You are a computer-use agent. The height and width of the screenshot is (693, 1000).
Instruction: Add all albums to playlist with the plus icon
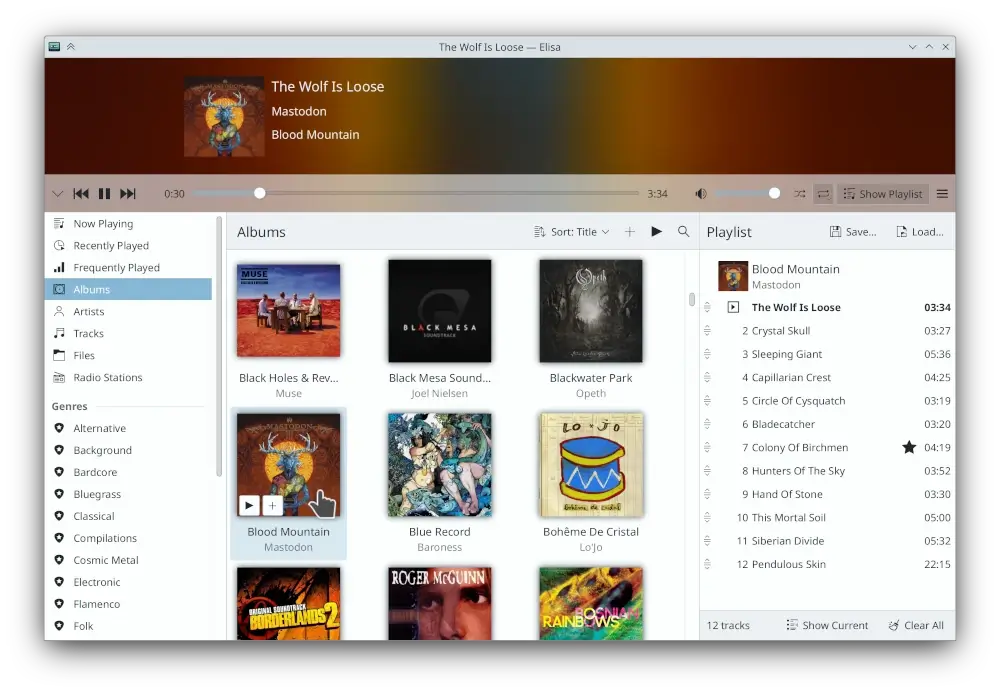pos(630,232)
